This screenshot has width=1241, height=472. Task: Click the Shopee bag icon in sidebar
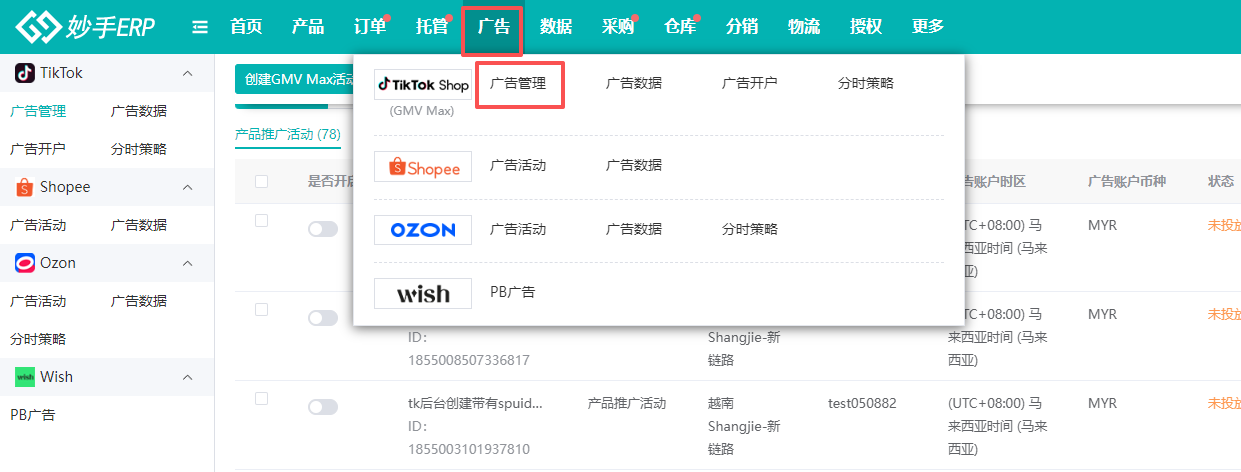point(24,187)
